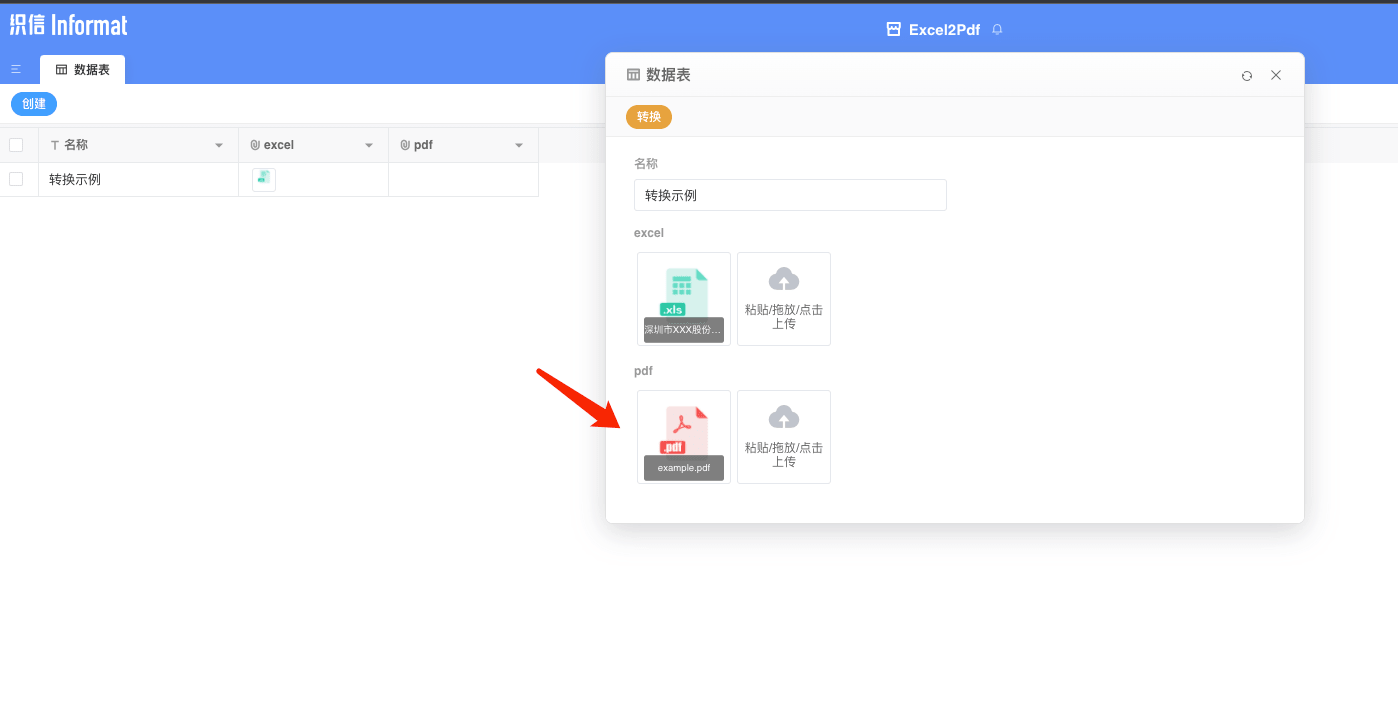Expand the 名称 column dropdown arrow
This screenshot has width=1398, height=717.
click(219, 146)
